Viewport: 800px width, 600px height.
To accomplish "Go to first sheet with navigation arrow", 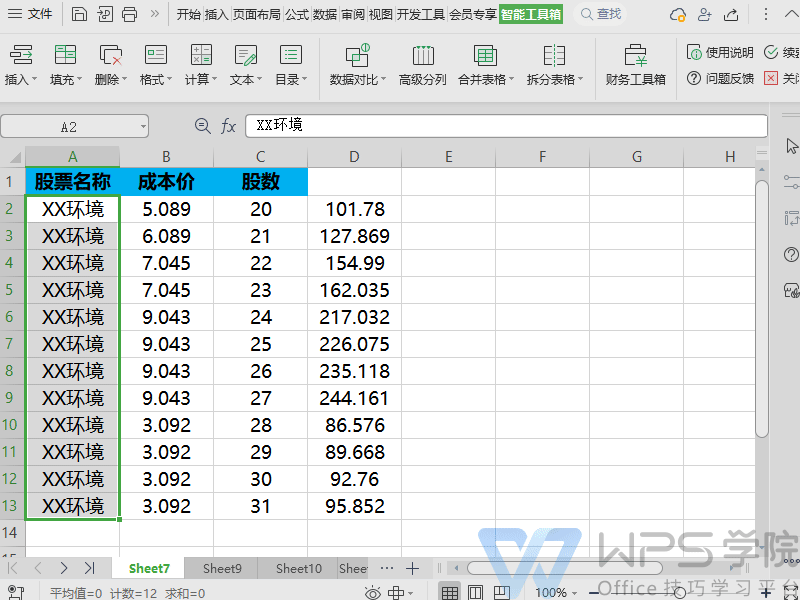I will coord(12,568).
